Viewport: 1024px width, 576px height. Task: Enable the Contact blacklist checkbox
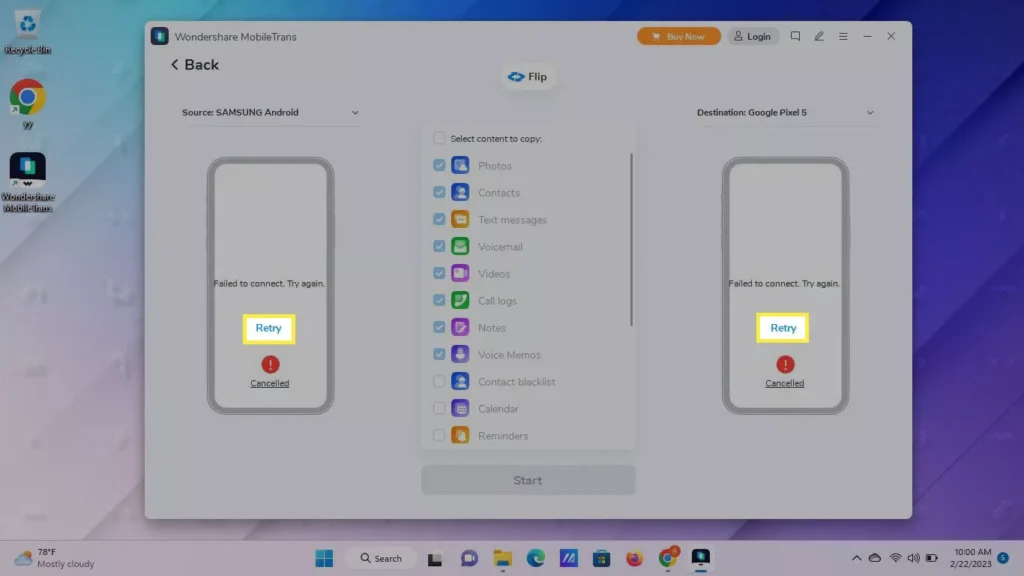pos(439,382)
